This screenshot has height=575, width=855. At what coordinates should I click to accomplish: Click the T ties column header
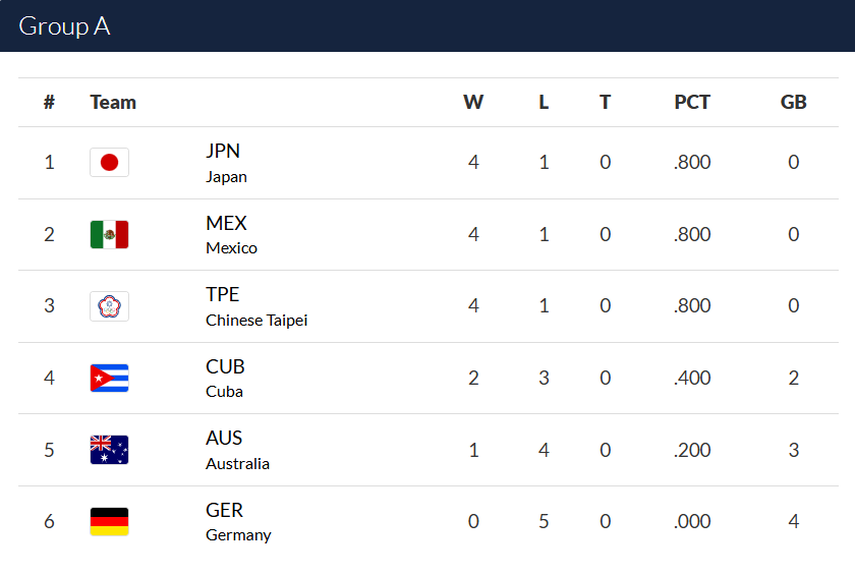point(605,102)
